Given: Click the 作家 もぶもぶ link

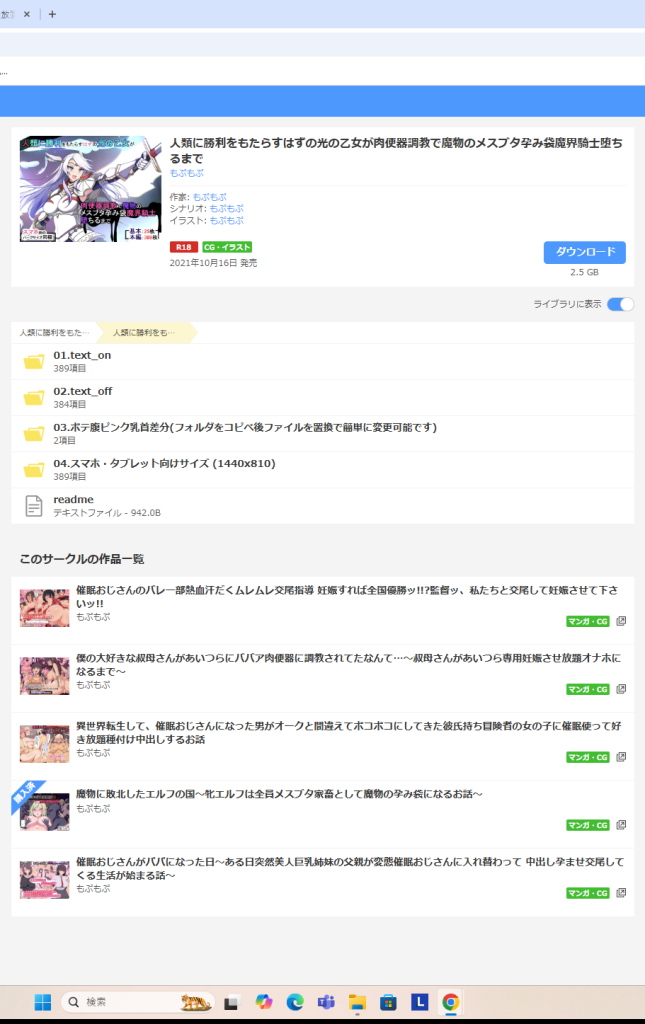Looking at the screenshot, I should click(x=210, y=197).
